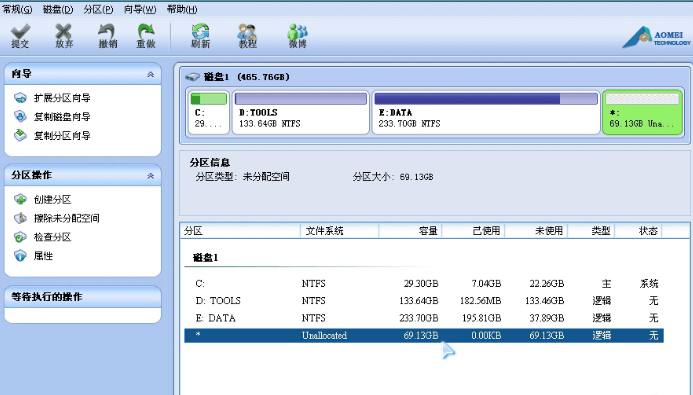Click the D:TOOLS usage bar
This screenshot has width=693, height=395.
[x=301, y=99]
